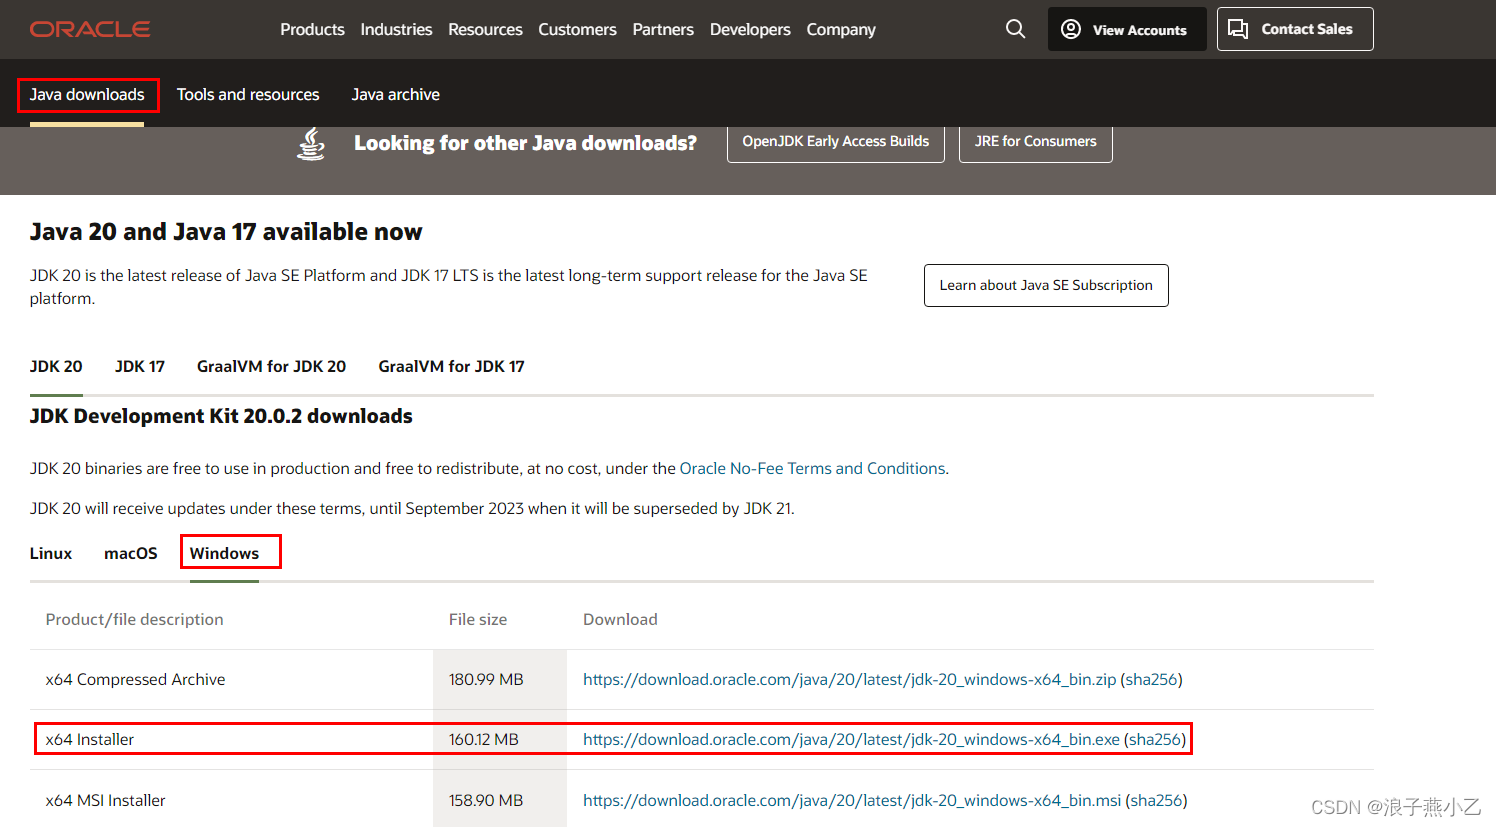The height and width of the screenshot is (827, 1496).
Task: Click the Oracle logo
Action: 90,29
